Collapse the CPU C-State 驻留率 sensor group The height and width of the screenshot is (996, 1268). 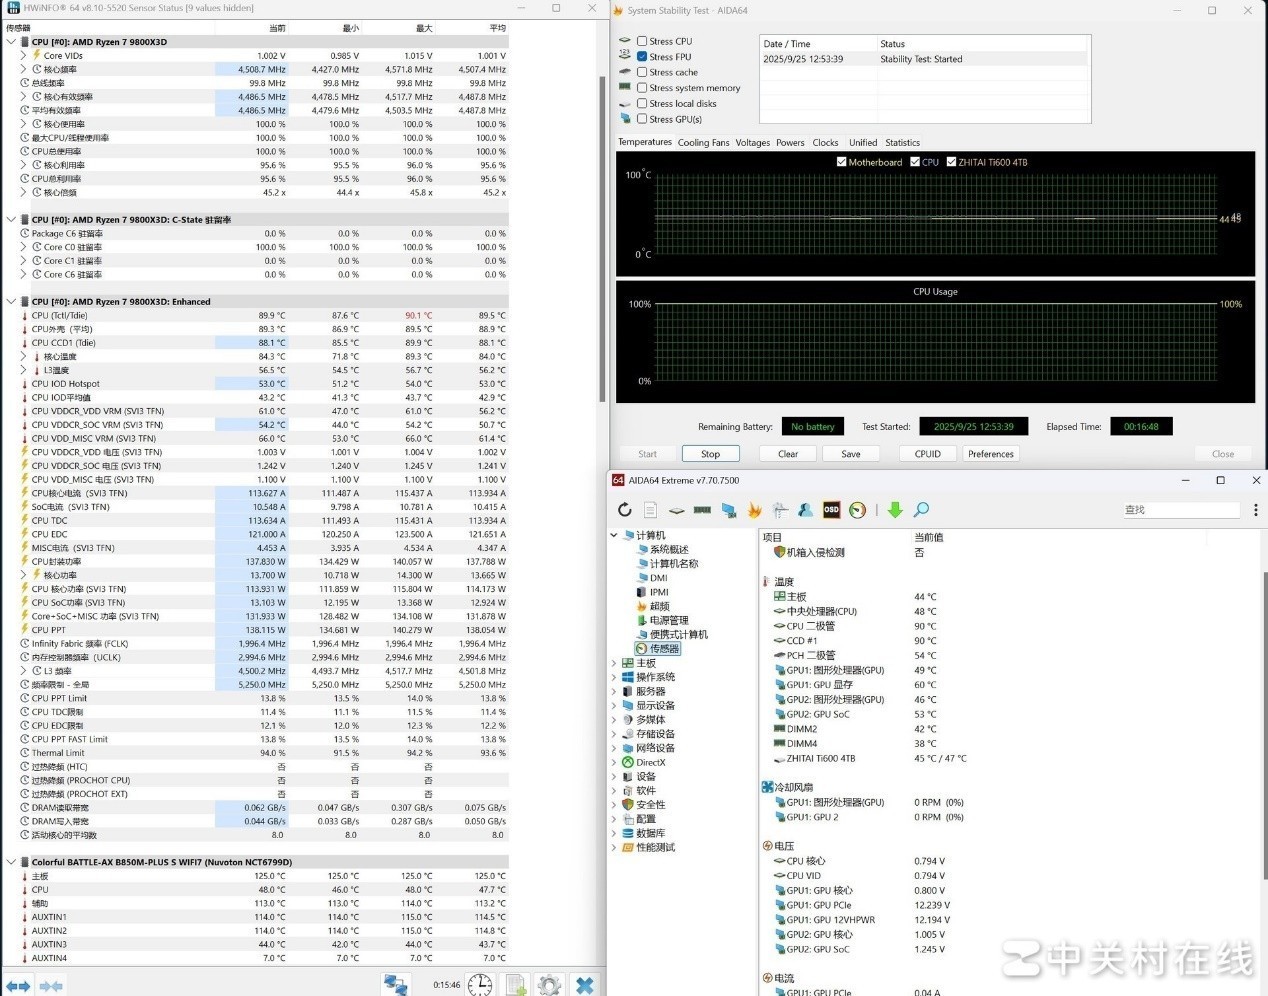(x=11, y=220)
